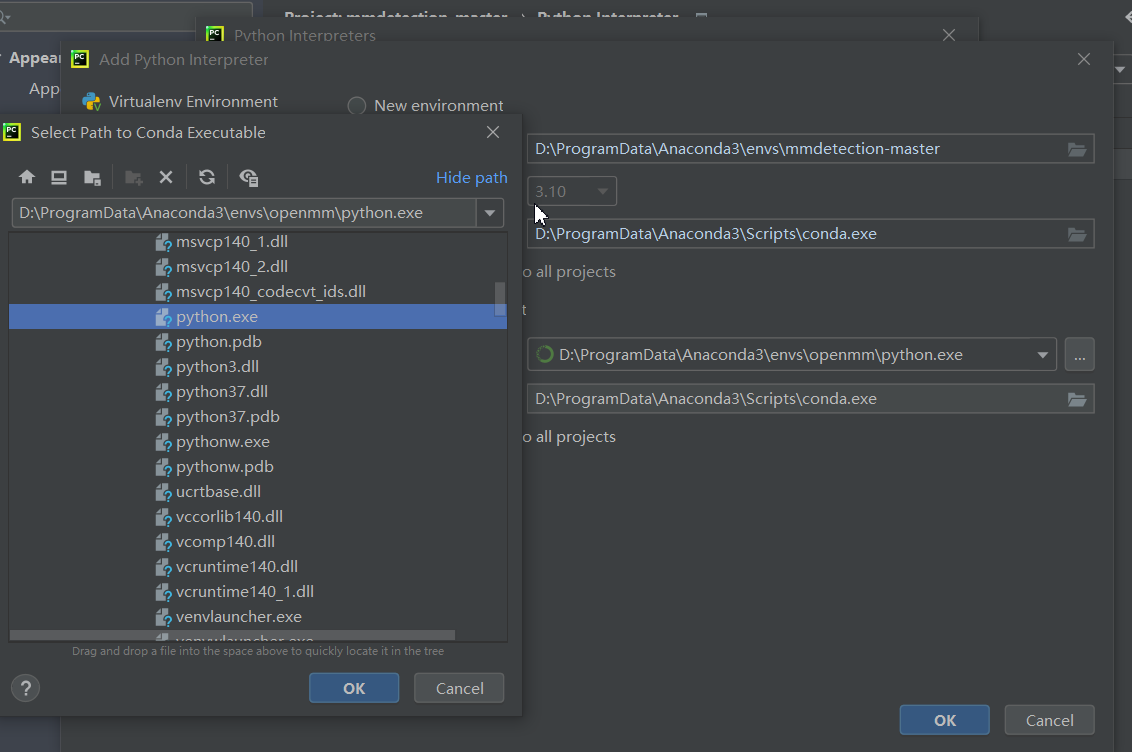
Task: Click the horizontal scrollbar of file tree
Action: 232,635
